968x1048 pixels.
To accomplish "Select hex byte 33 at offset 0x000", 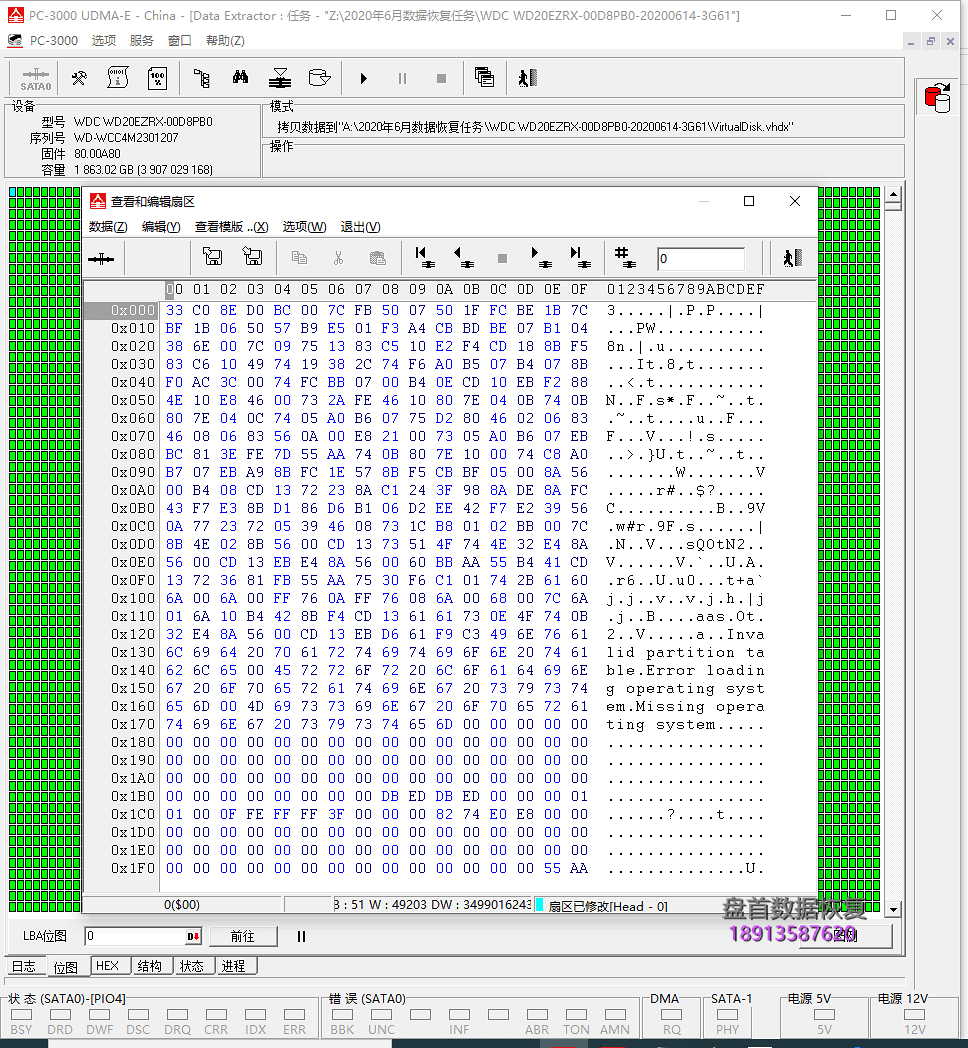I will [x=174, y=310].
